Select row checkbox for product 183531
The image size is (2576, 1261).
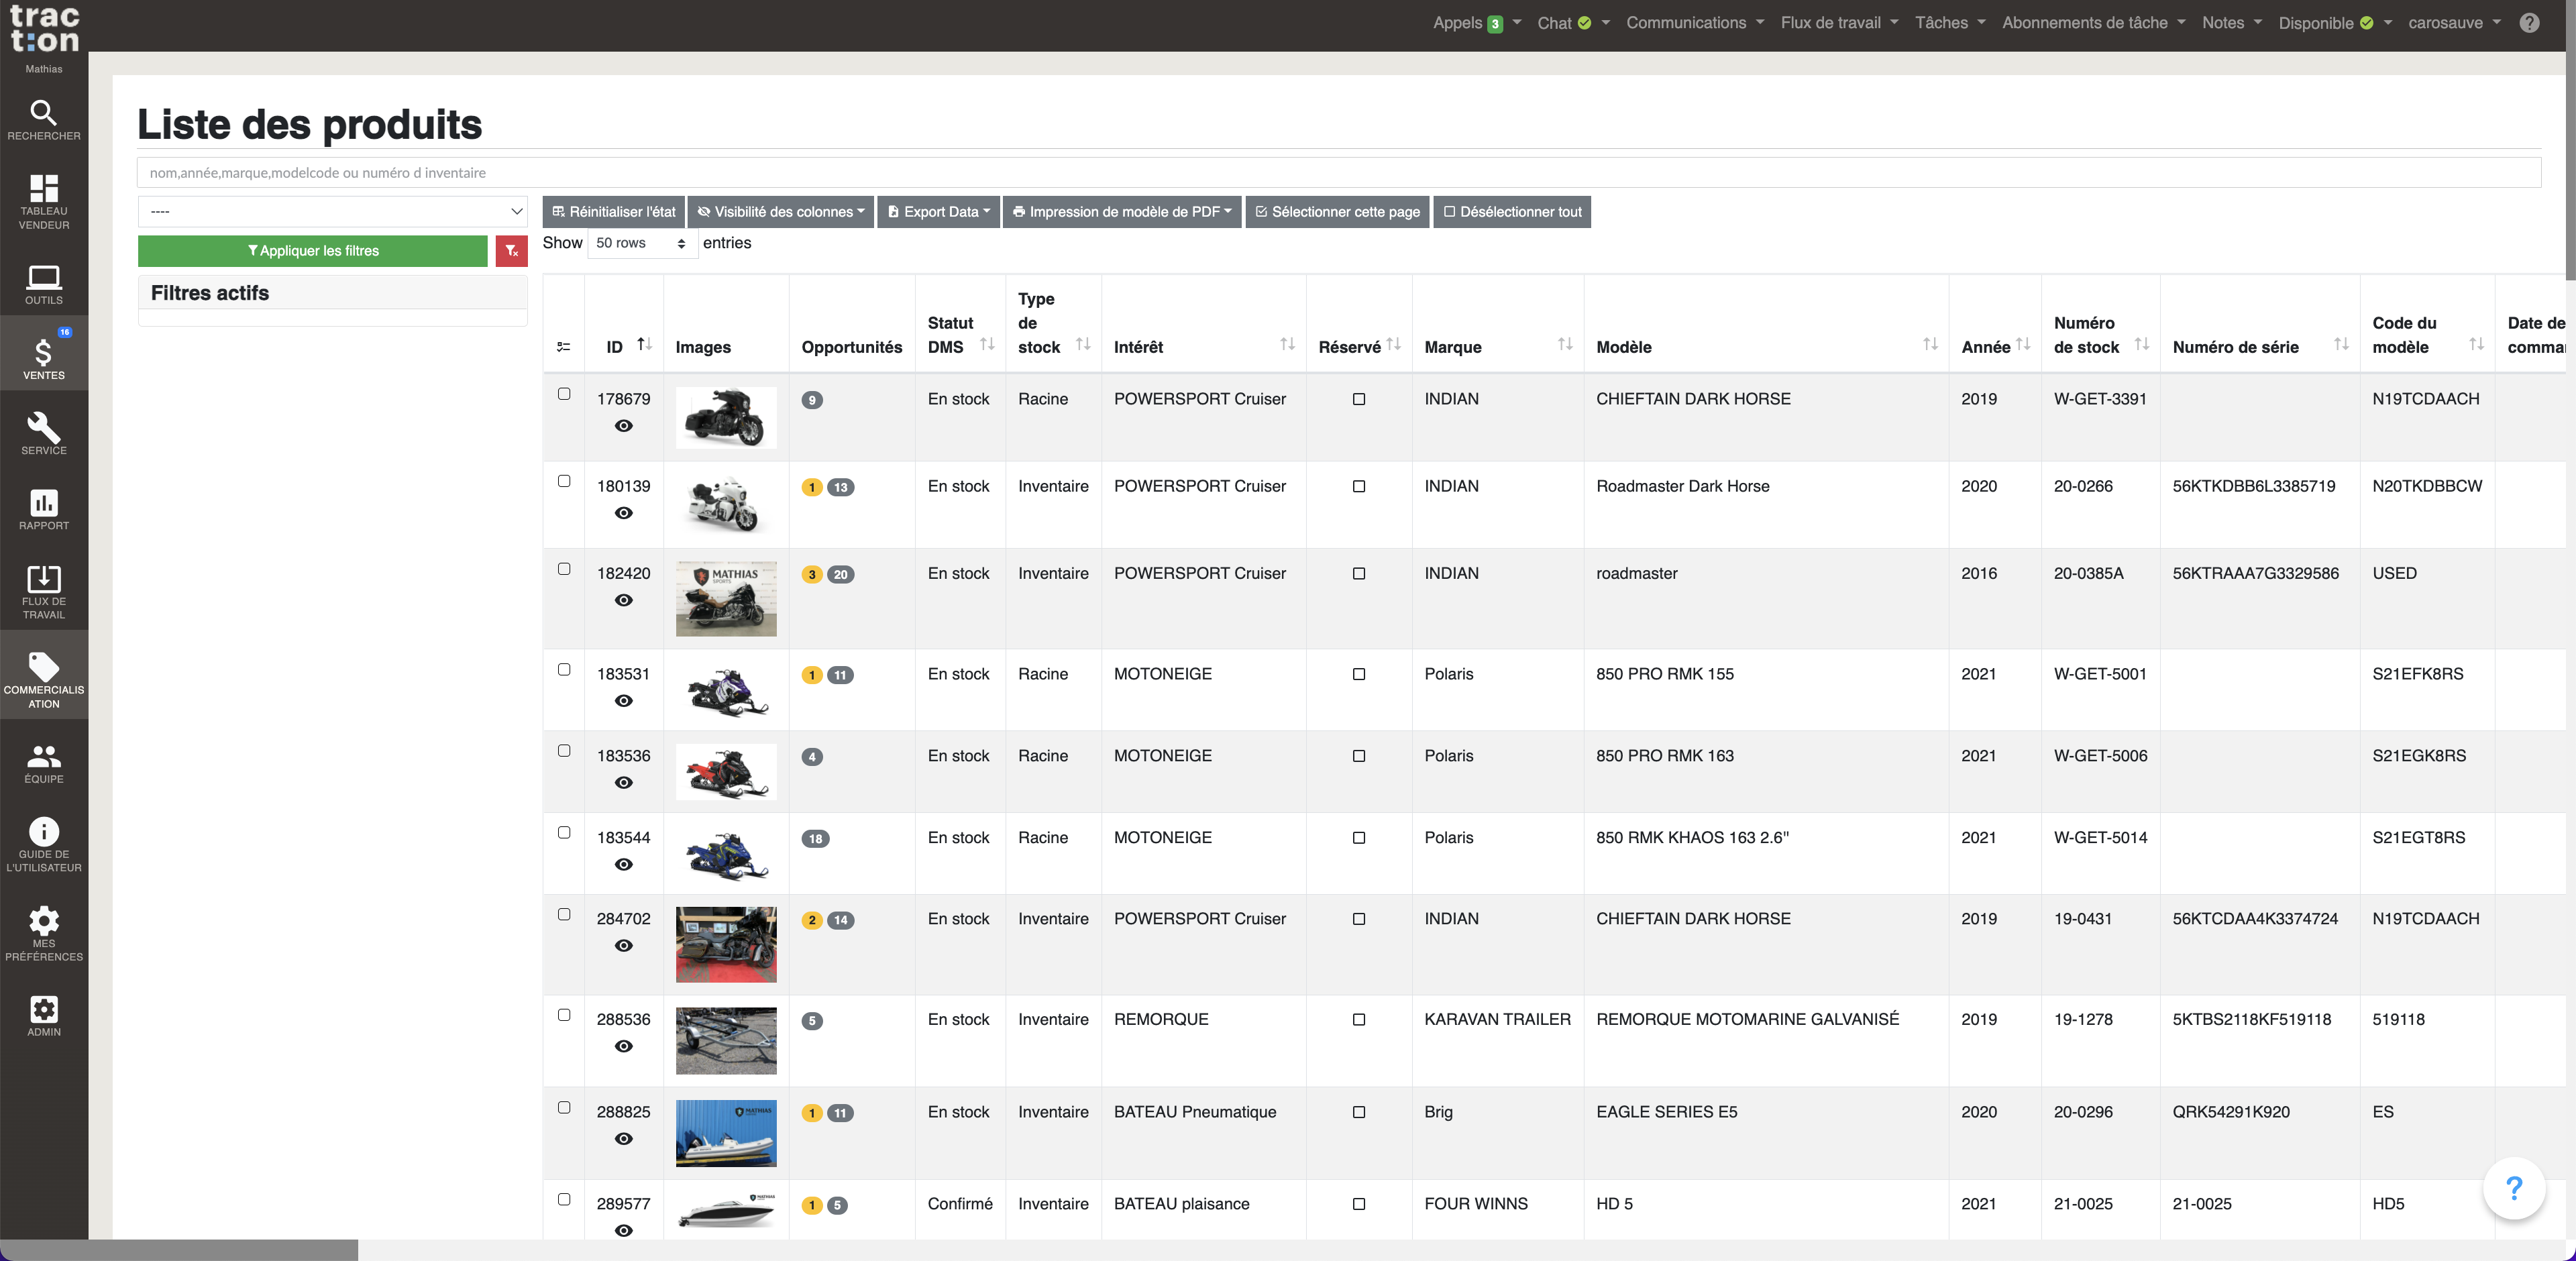pos(564,670)
